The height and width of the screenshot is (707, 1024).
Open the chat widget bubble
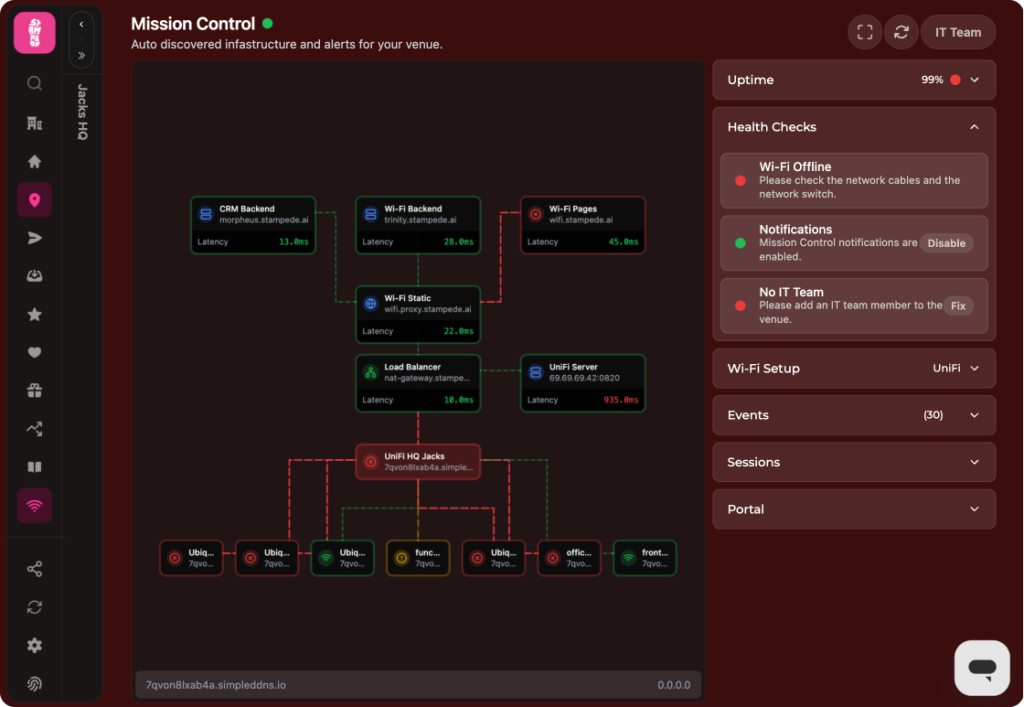tap(982, 667)
